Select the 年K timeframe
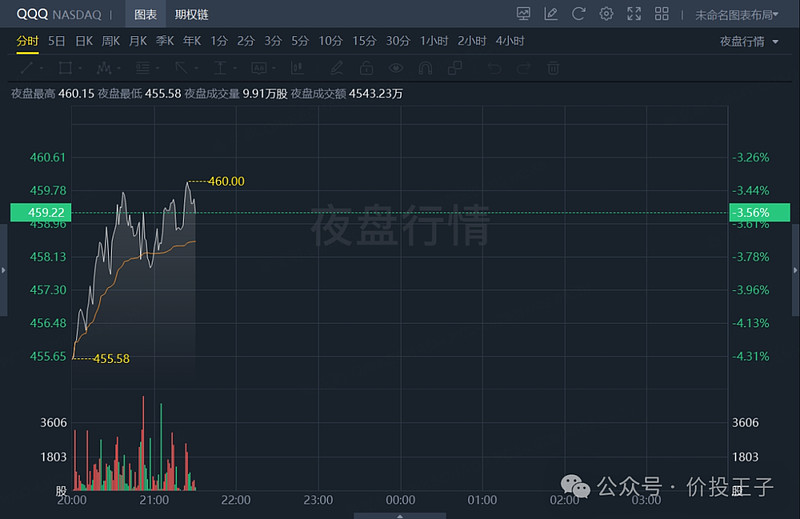Viewport: 800px width, 519px height. pos(192,41)
